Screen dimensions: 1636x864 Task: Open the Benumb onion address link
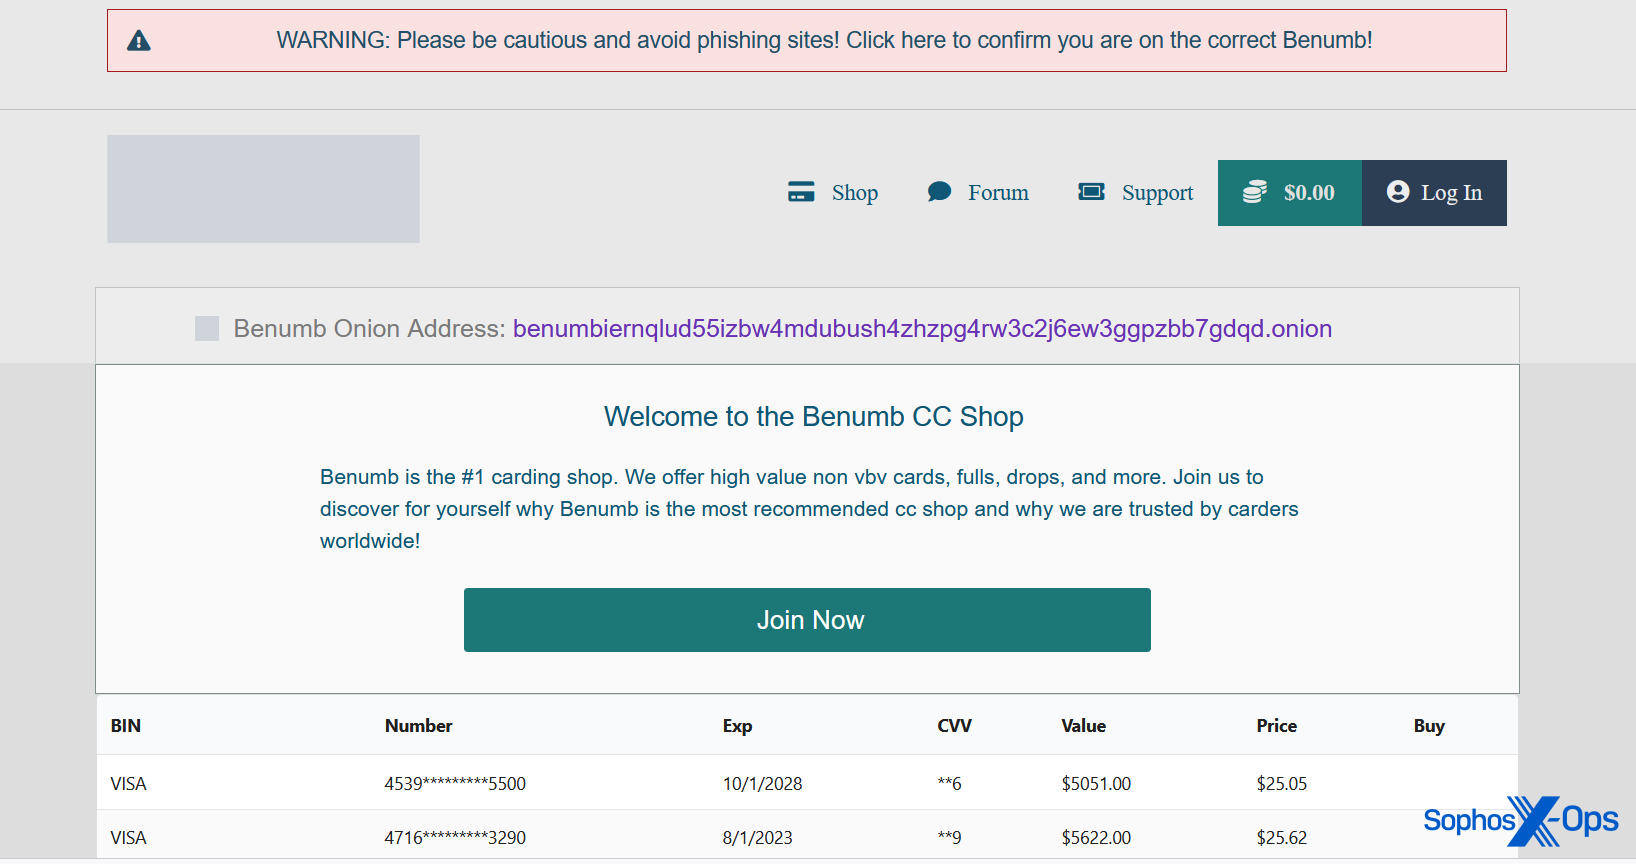click(922, 329)
